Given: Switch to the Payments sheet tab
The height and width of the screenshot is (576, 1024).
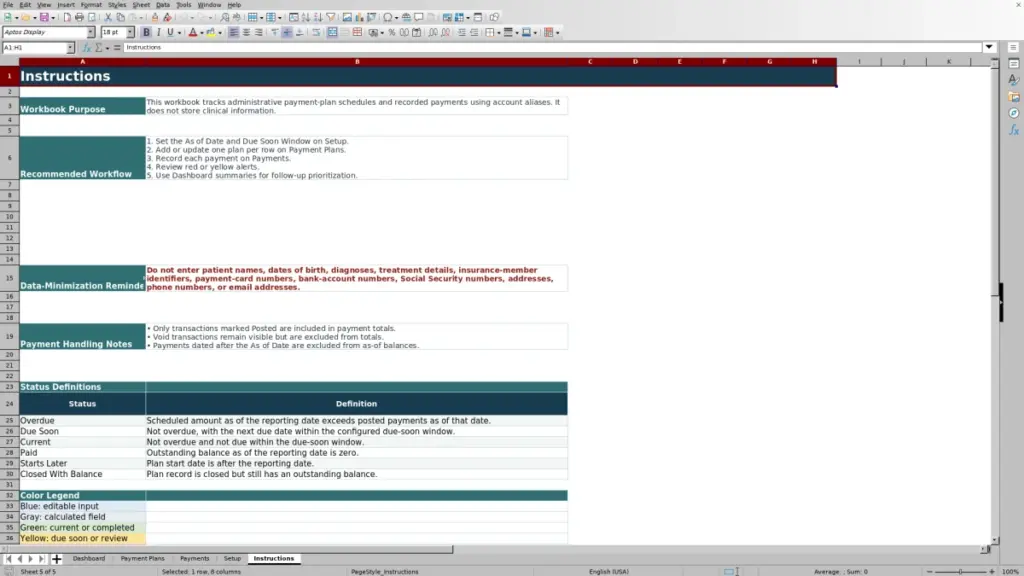Looking at the screenshot, I should point(195,558).
